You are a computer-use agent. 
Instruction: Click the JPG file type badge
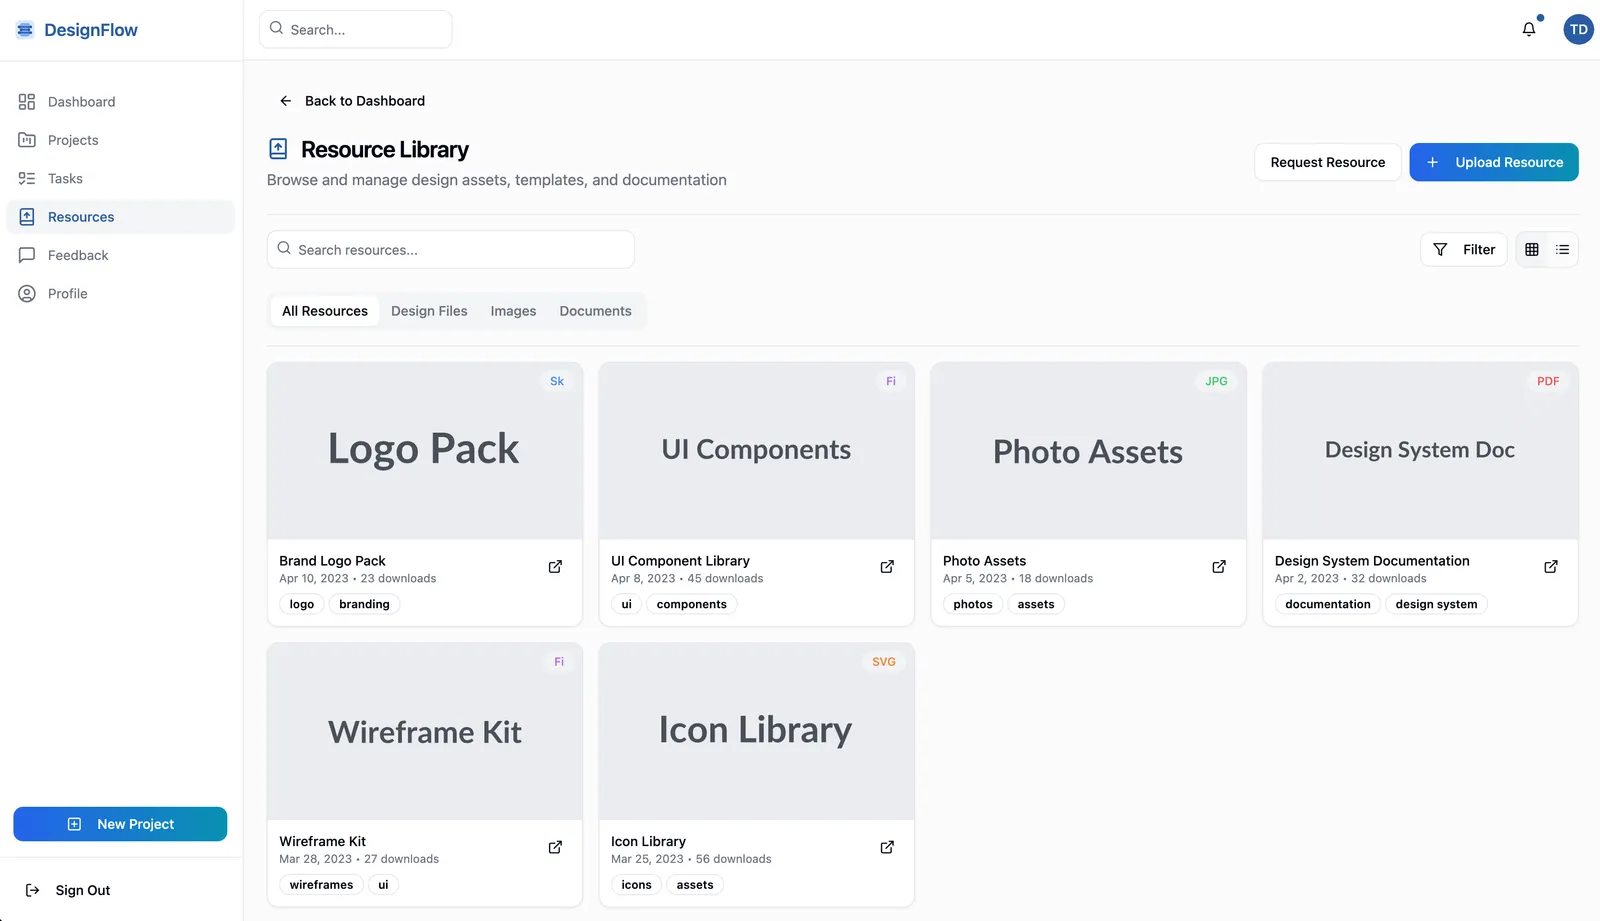coord(1216,381)
